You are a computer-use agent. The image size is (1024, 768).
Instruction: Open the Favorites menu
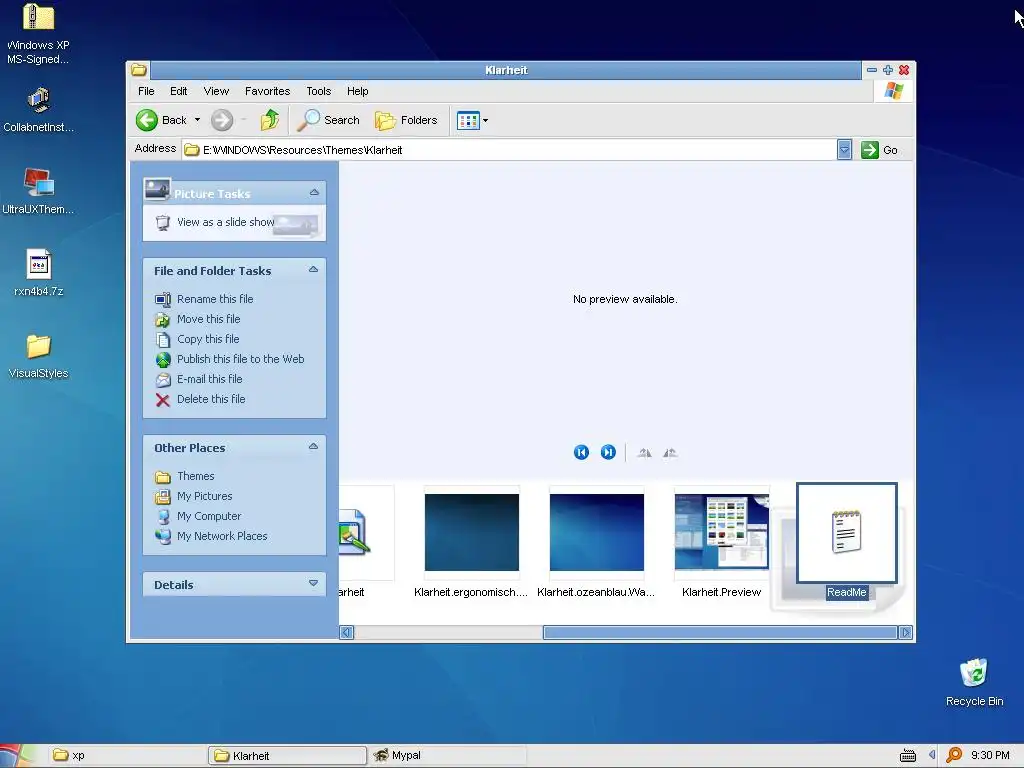pos(267,91)
